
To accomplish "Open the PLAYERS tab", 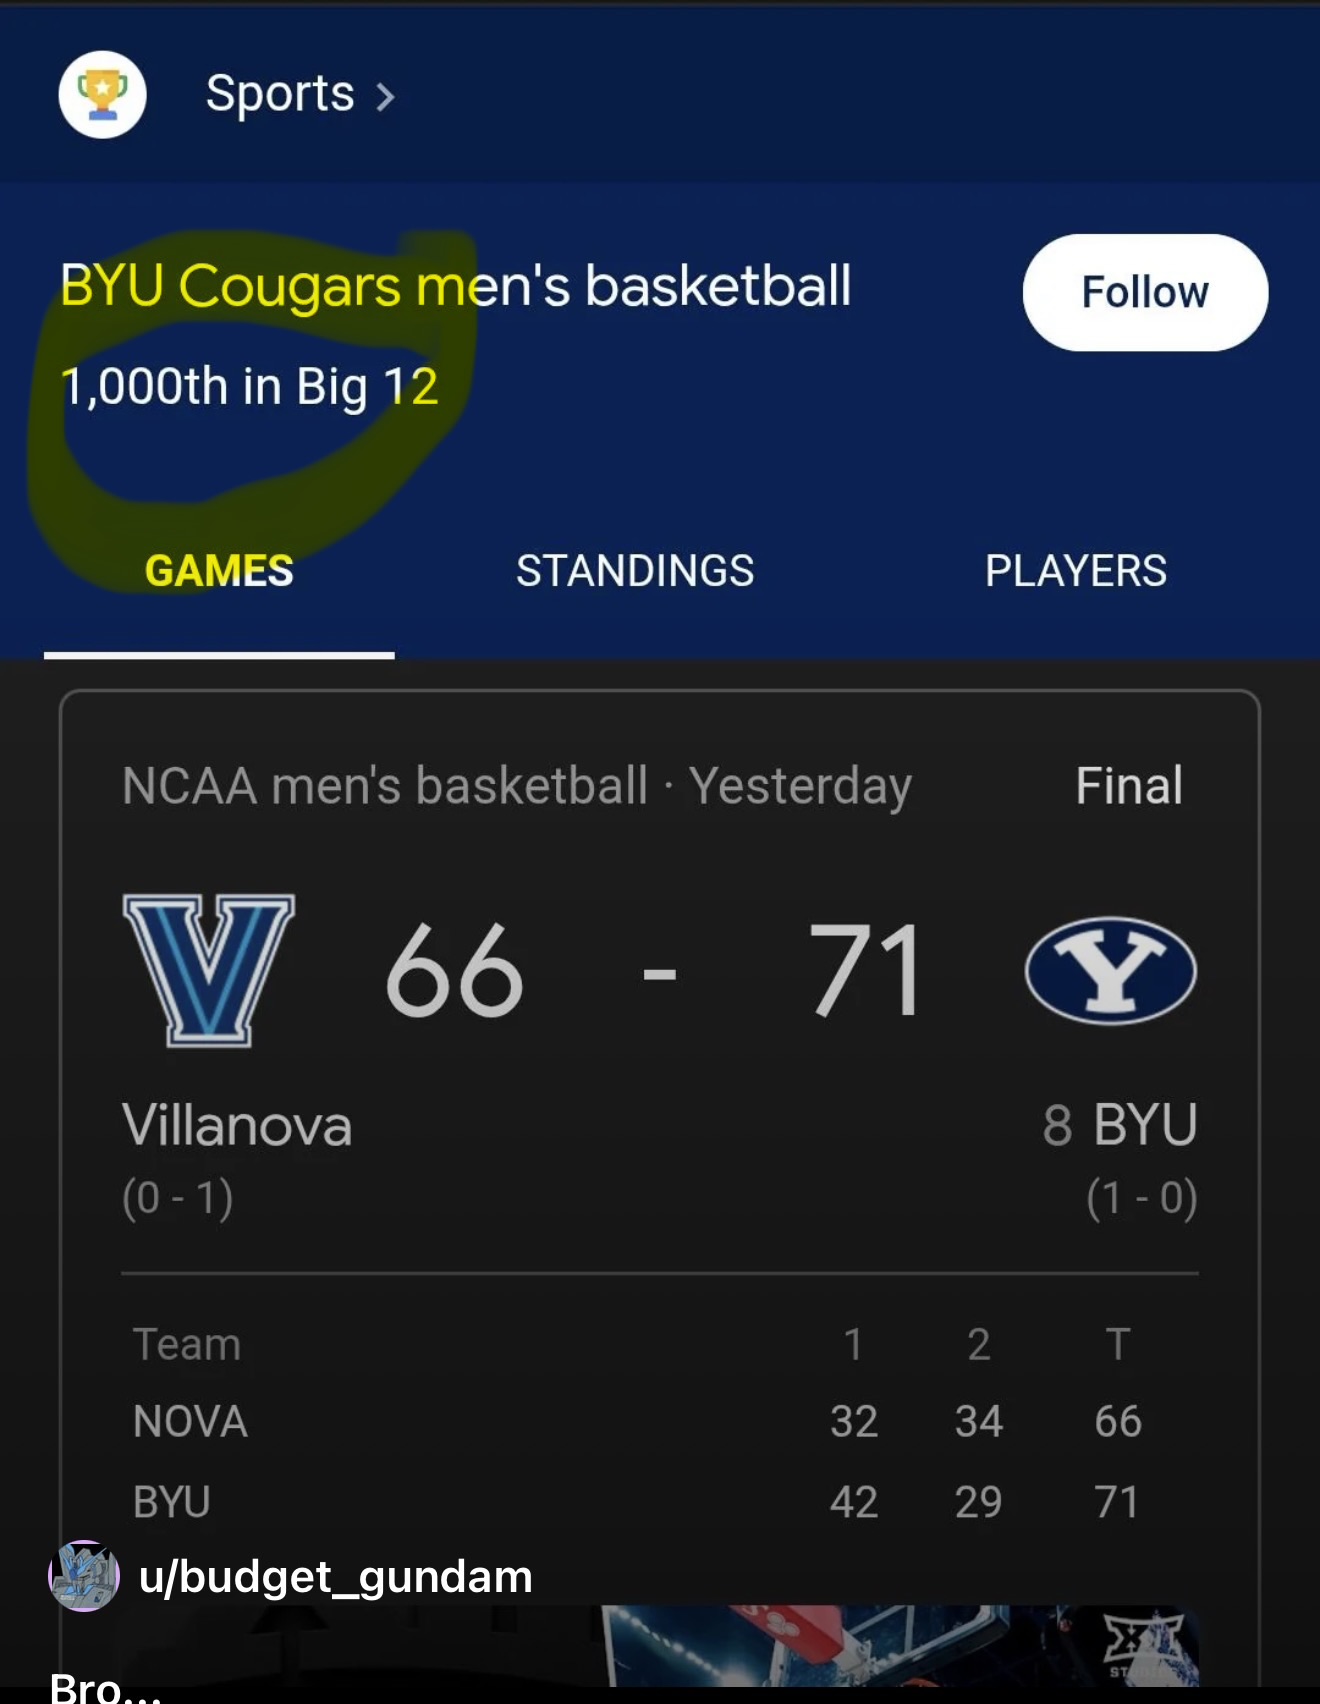I will (x=1075, y=571).
